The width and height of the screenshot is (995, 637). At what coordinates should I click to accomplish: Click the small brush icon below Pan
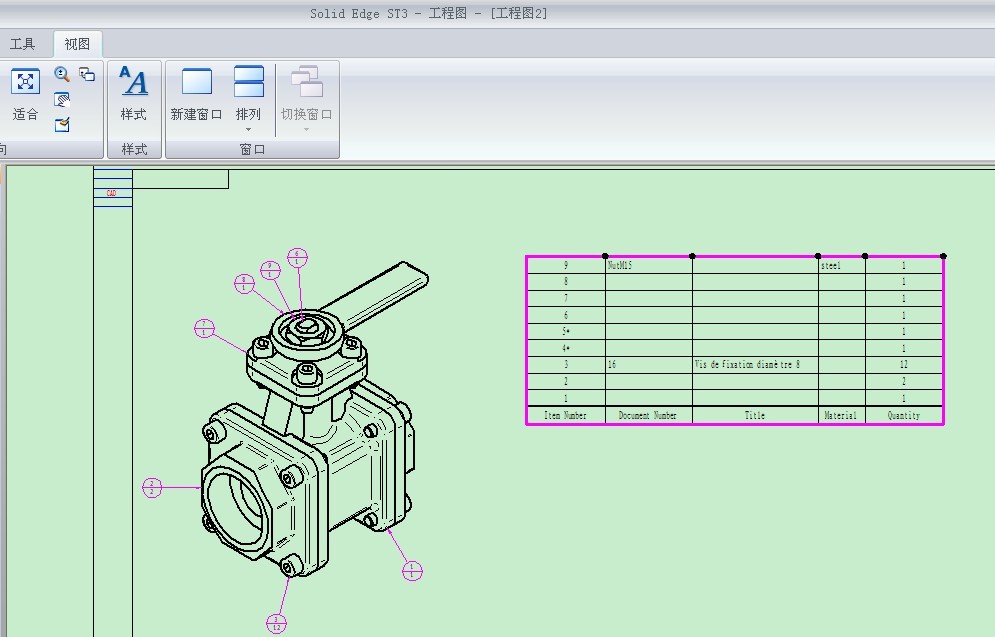(62, 124)
